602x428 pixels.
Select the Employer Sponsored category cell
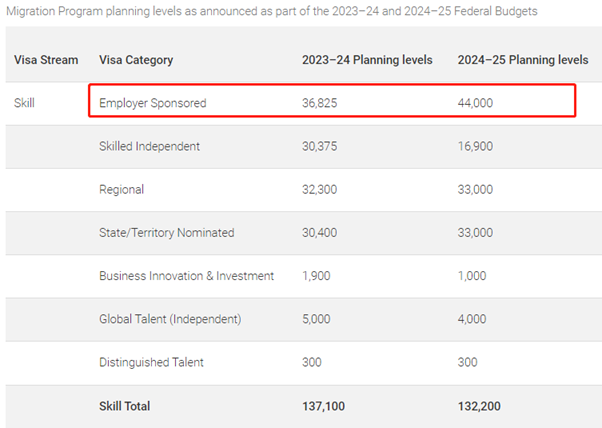pos(152,103)
